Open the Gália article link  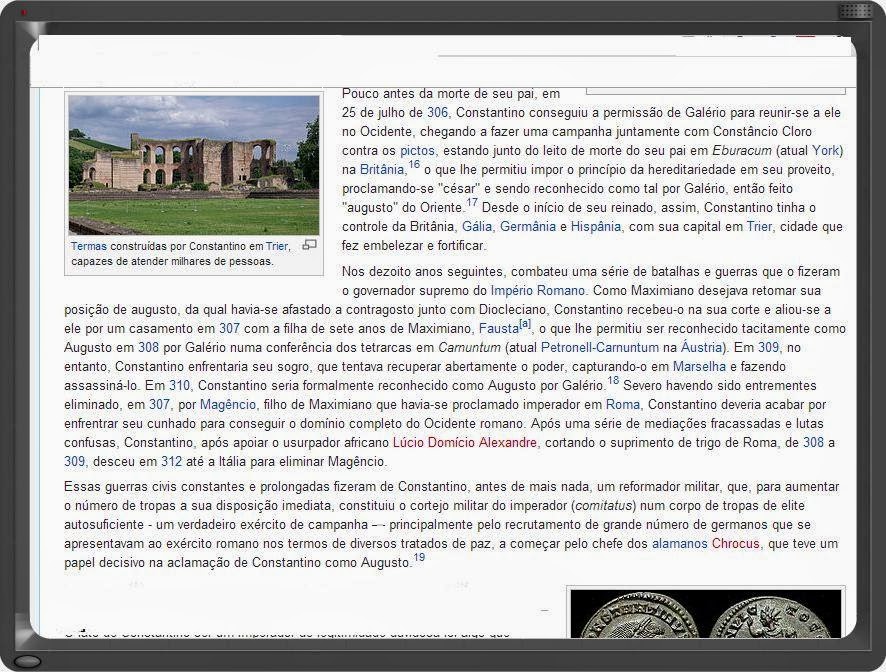point(477,227)
